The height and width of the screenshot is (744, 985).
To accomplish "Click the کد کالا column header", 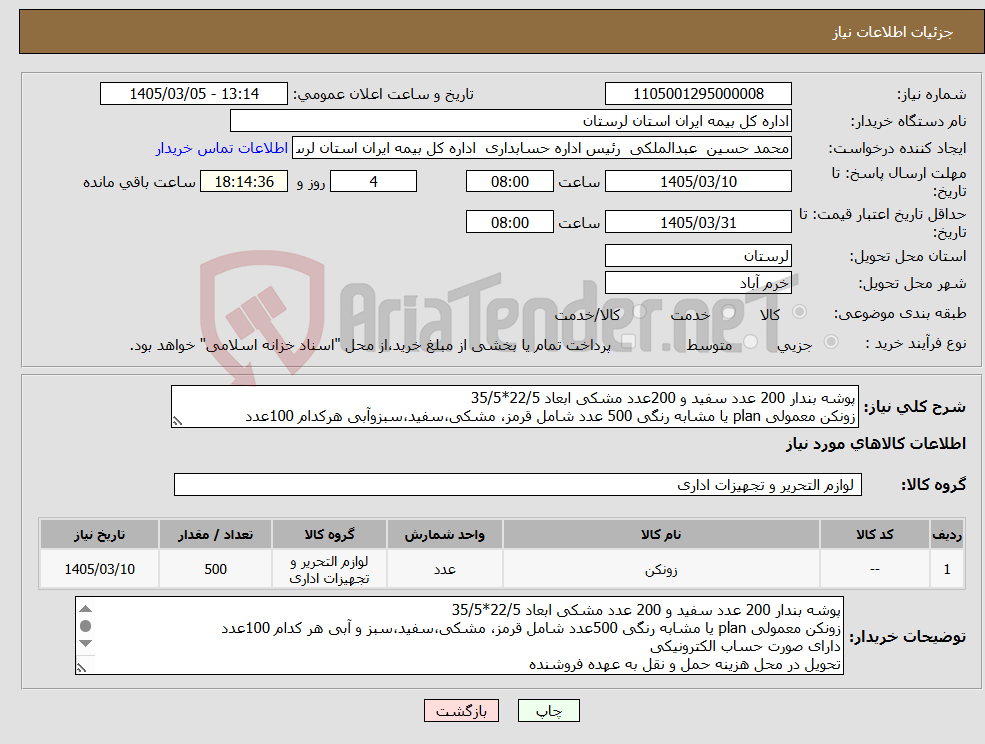I will [x=874, y=535].
